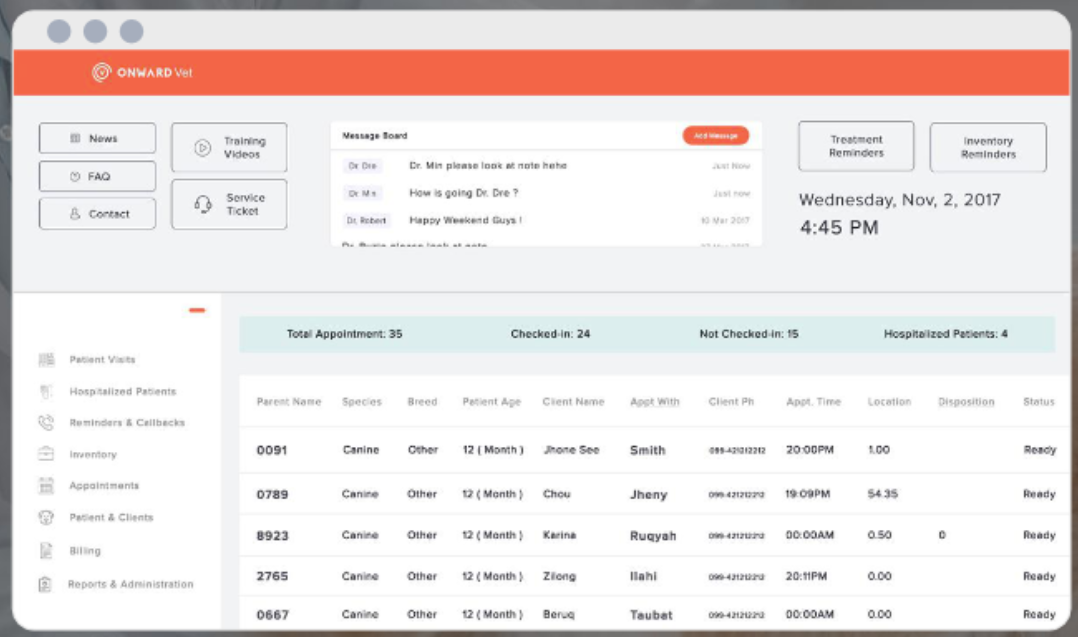This screenshot has width=1078, height=637.
Task: Click the Disposition column header
Action: click(966, 402)
